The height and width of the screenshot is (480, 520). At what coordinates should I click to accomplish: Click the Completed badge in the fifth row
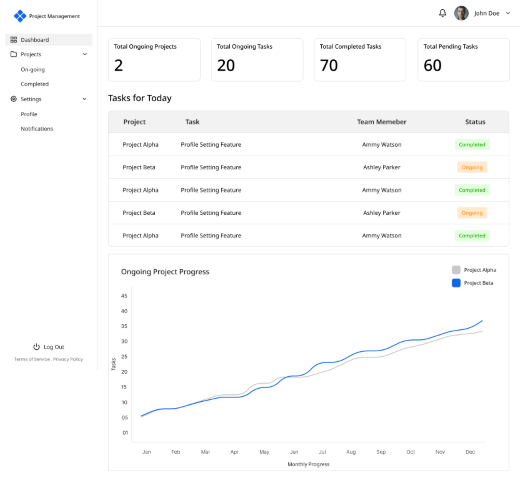pos(472,235)
